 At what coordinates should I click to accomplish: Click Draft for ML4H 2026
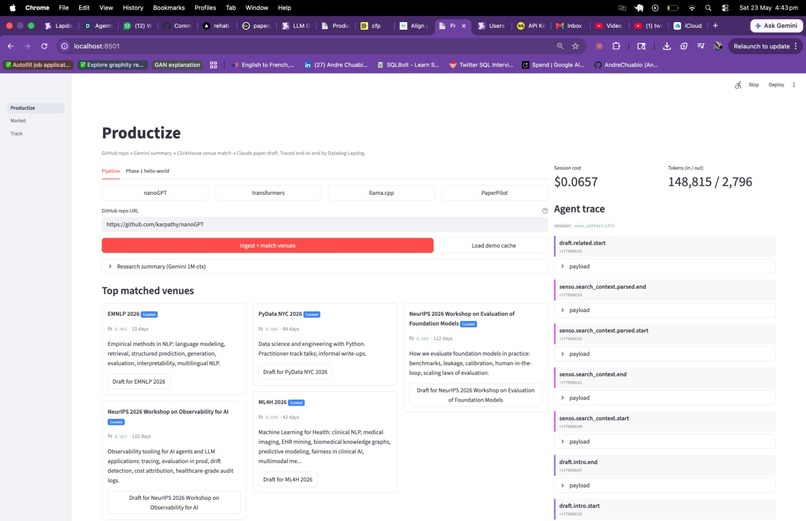pos(288,479)
